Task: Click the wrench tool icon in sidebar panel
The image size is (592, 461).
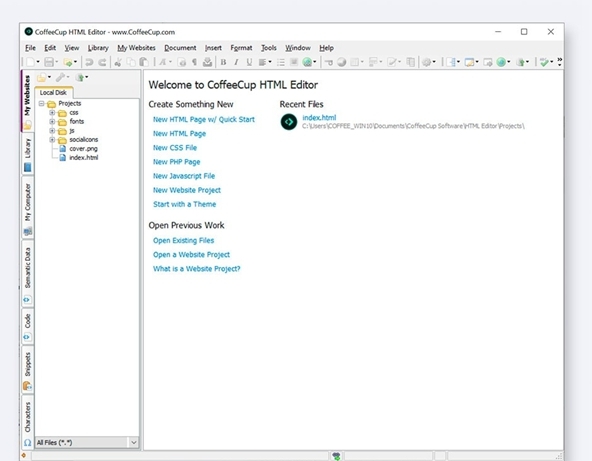Action: 60,77
